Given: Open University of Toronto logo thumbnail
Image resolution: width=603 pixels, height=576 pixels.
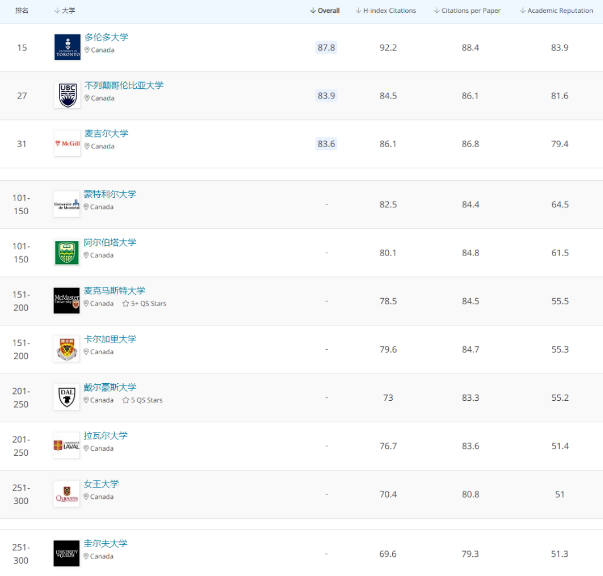Looking at the screenshot, I should pos(67,47).
